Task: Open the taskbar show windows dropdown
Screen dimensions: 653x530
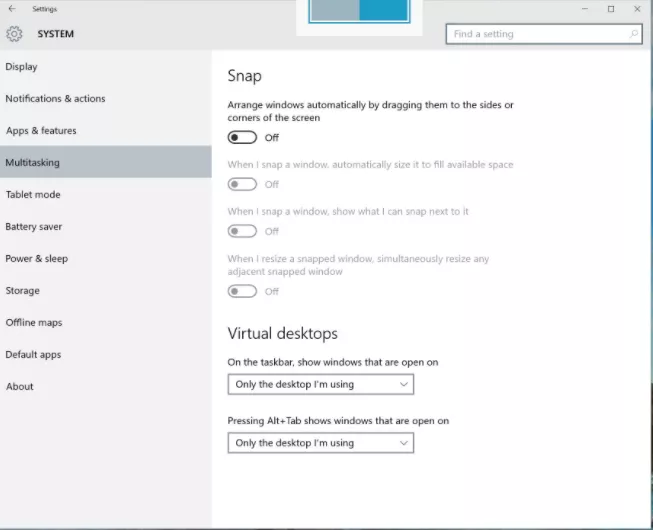Action: 321,384
